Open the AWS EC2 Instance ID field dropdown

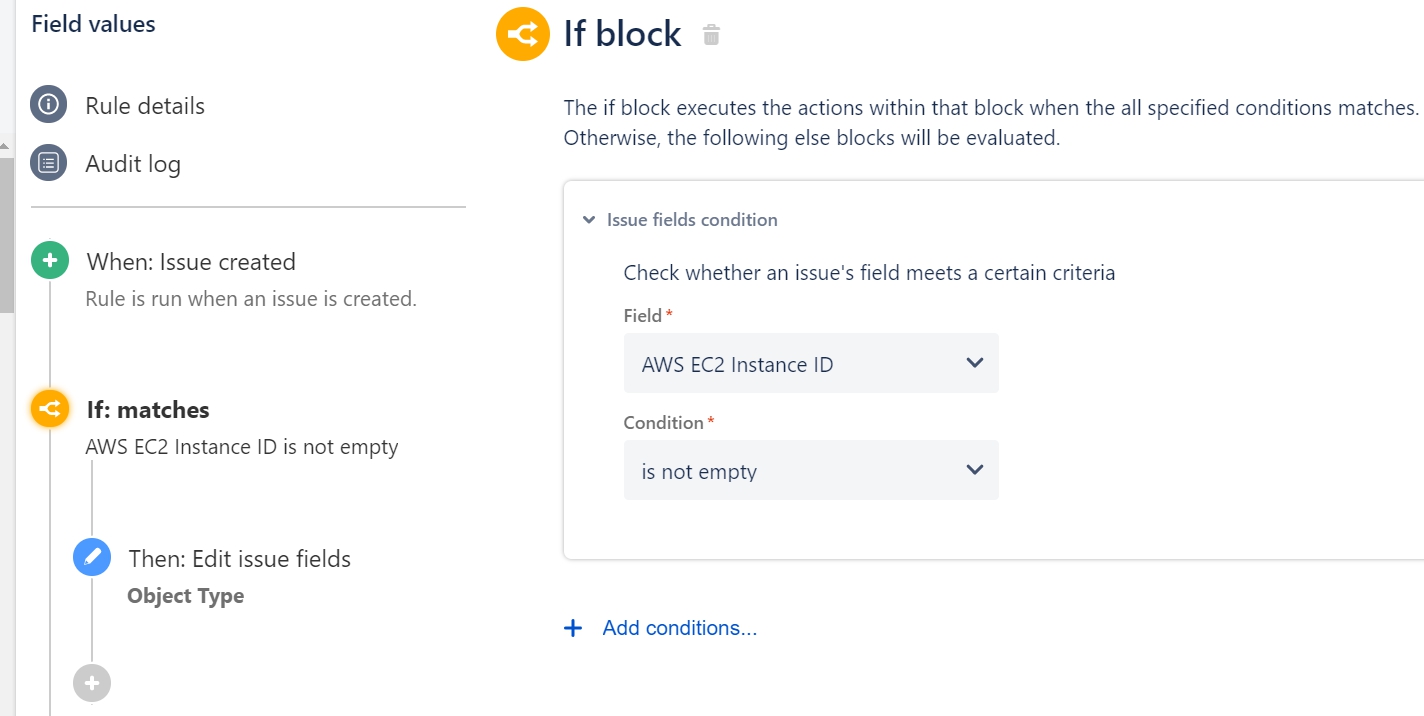[x=811, y=363]
